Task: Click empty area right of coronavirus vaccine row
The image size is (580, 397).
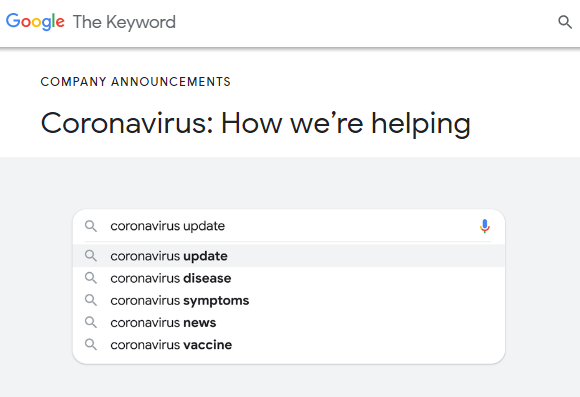Action: pos(370,344)
